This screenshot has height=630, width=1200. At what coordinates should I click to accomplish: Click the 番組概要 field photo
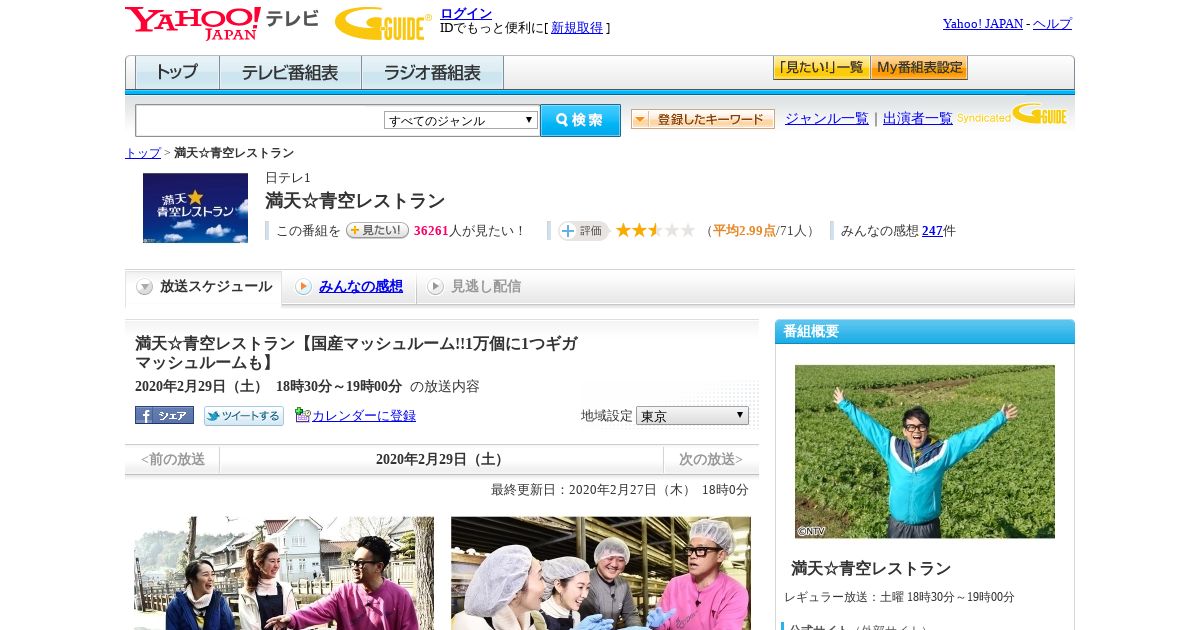click(x=925, y=452)
